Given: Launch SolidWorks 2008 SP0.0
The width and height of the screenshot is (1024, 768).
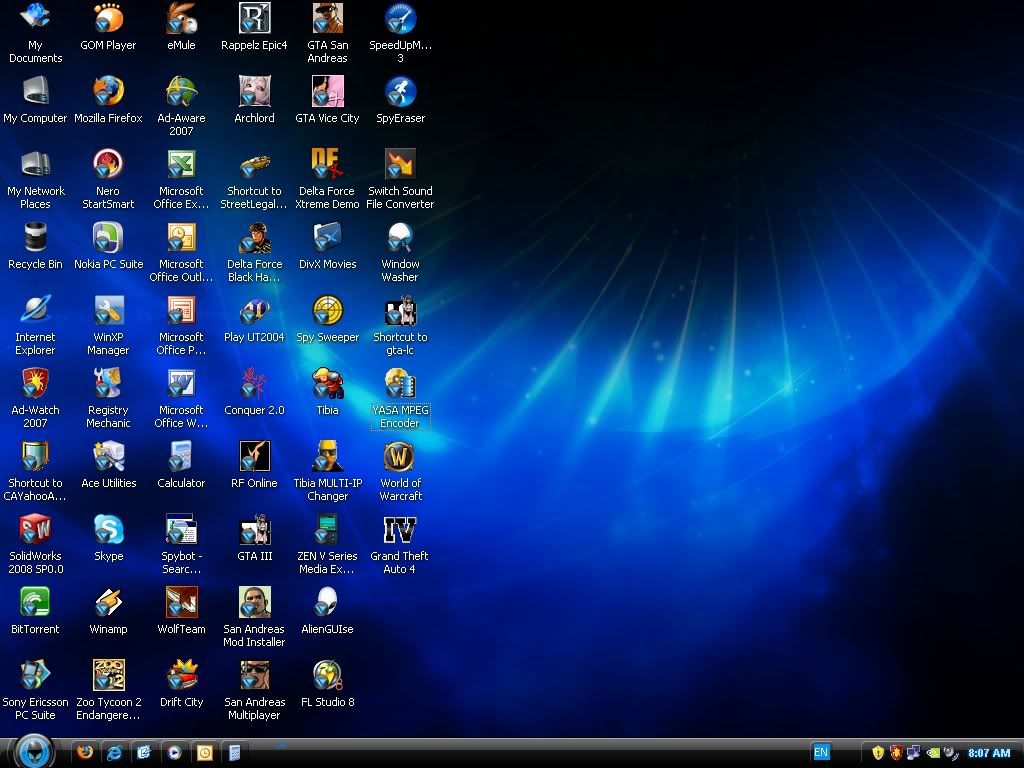Looking at the screenshot, I should tap(35, 537).
